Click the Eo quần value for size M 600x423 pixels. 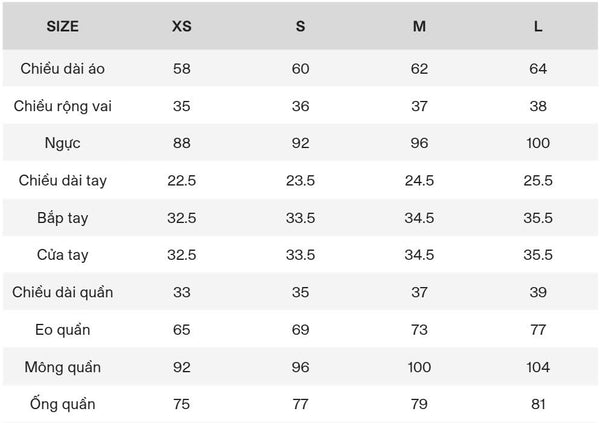click(419, 329)
